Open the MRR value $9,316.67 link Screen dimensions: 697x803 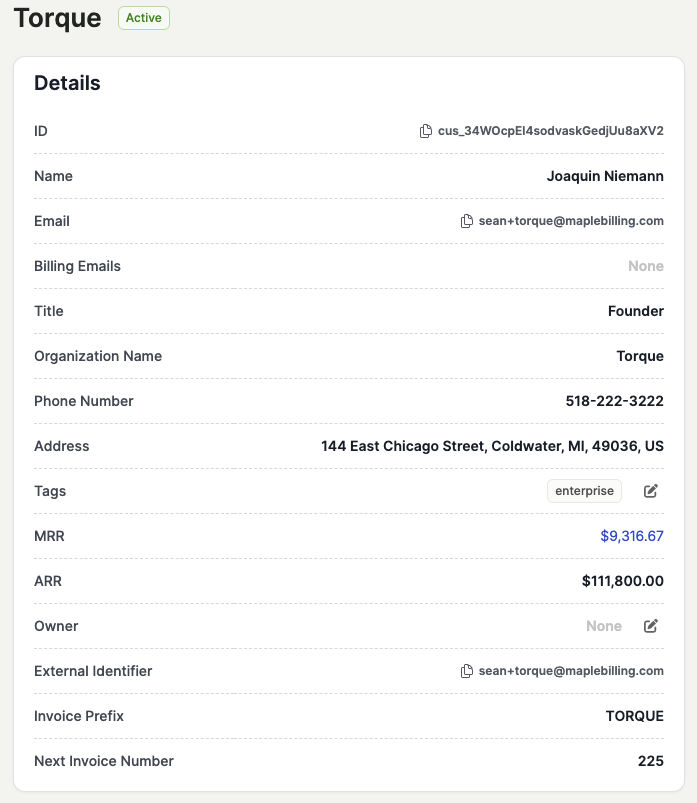pyautogui.click(x=631, y=536)
